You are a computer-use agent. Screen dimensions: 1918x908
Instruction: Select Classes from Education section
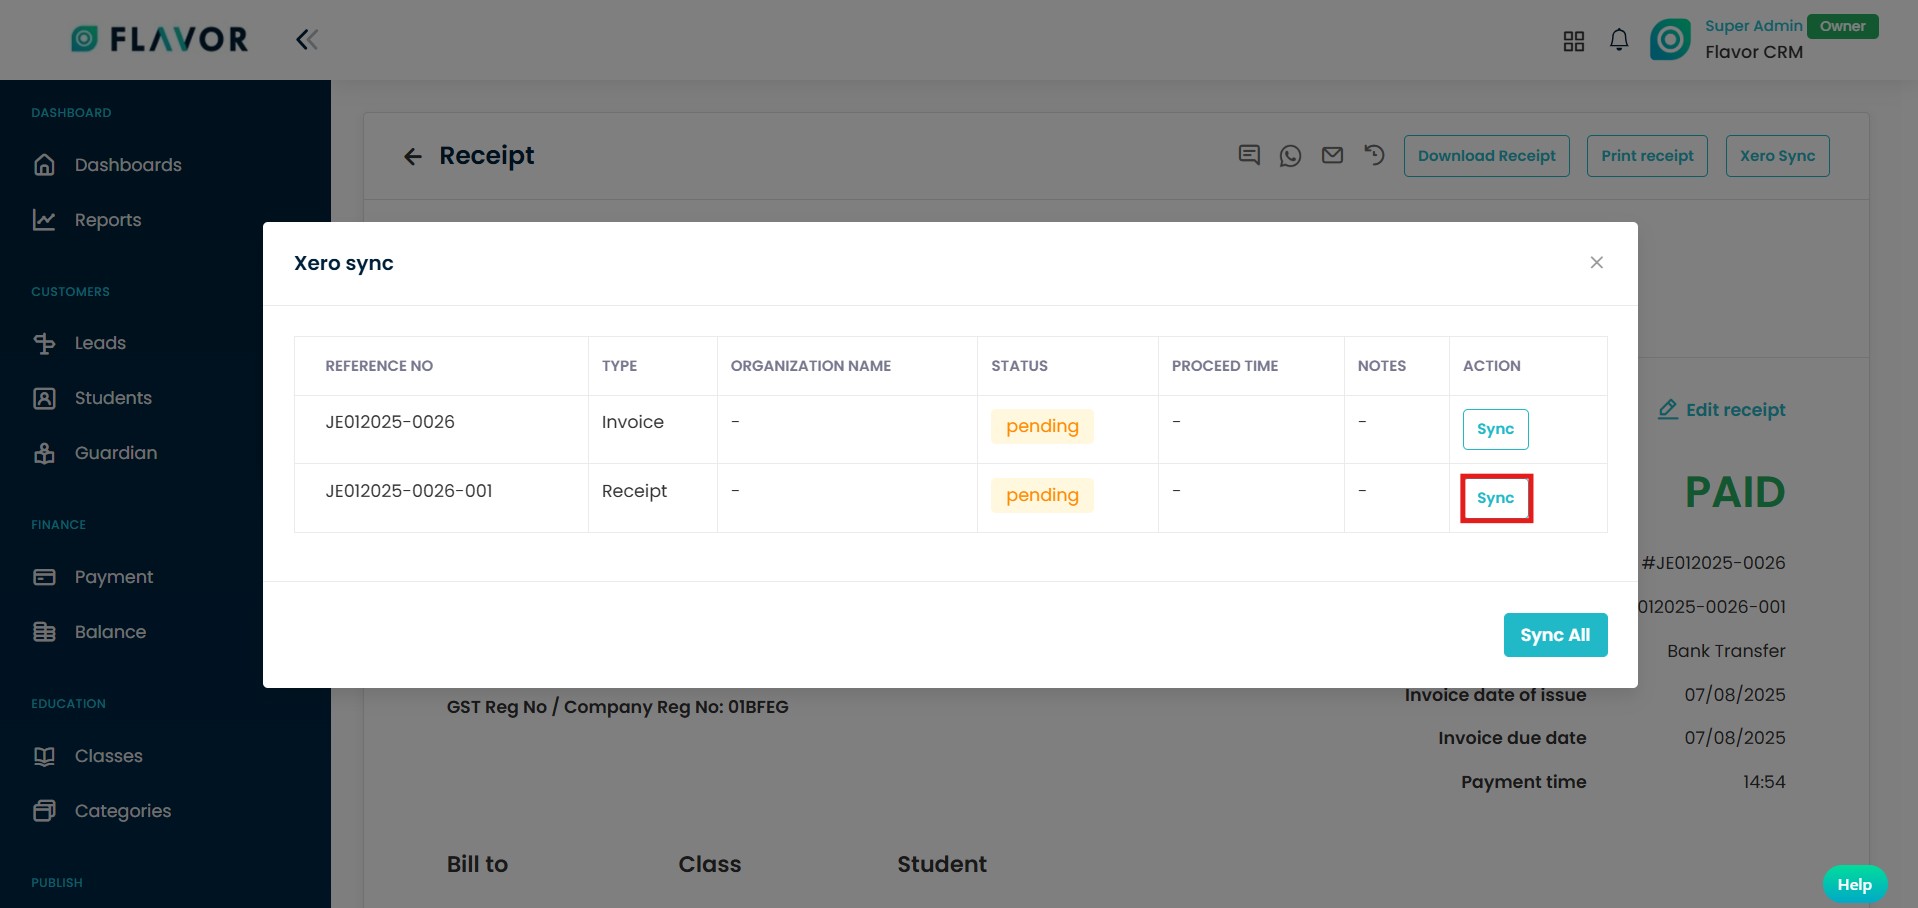point(108,756)
